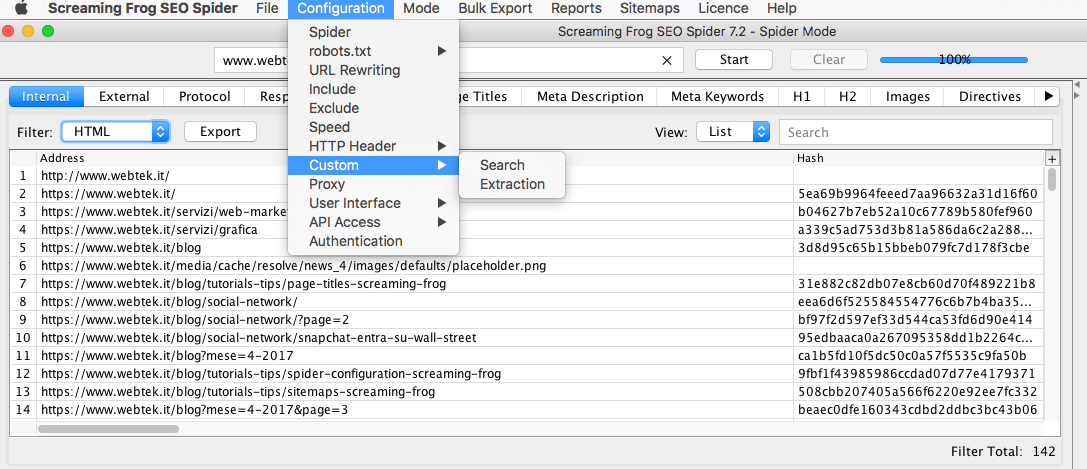Click hash 3d8d95c65b15bbeb079fc7d178f3cbe
Viewport: 1087px width, 469px height.
(x=913, y=247)
